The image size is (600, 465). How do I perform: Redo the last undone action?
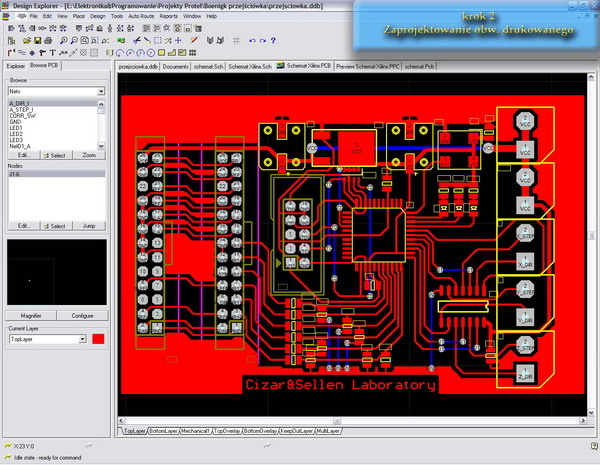(x=262, y=40)
